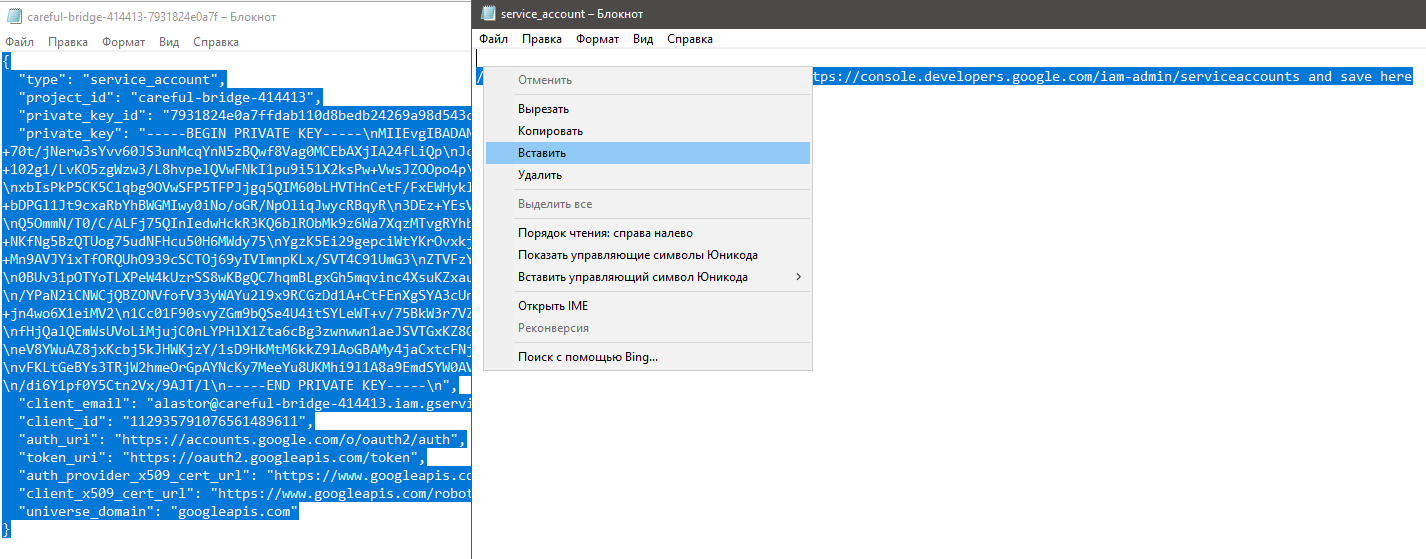This screenshot has width=1426, height=559.
Task: Click the END PRIVATE KEY line
Action: [x=231, y=385]
